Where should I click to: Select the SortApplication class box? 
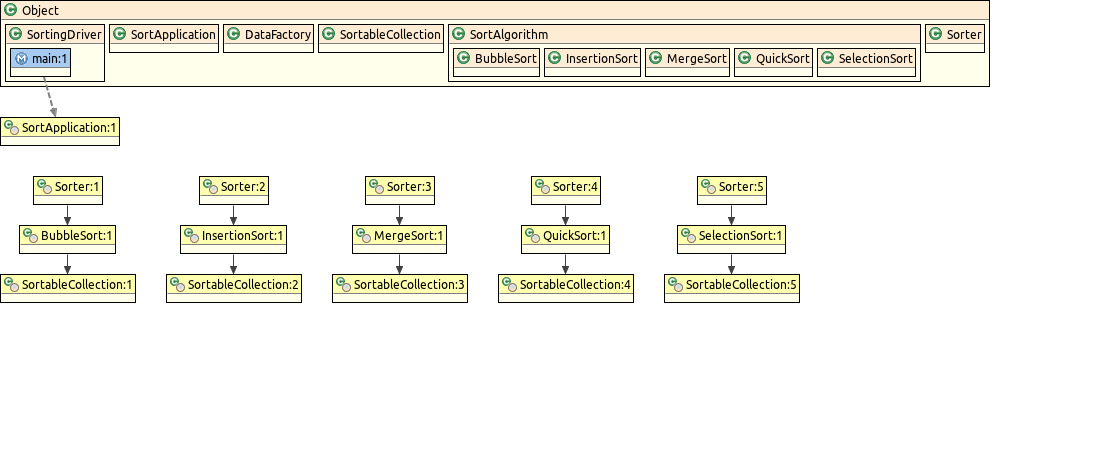[x=163, y=35]
